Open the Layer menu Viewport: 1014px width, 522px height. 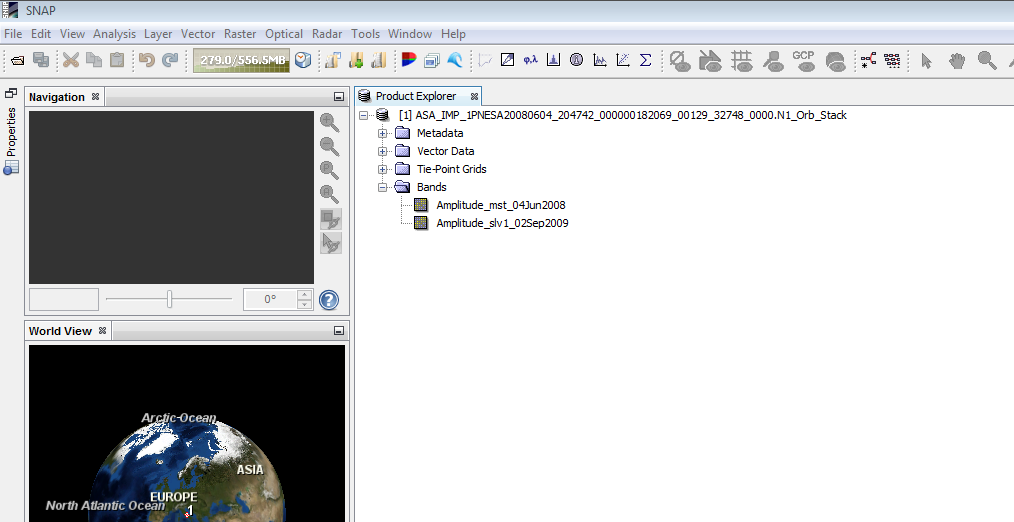158,34
